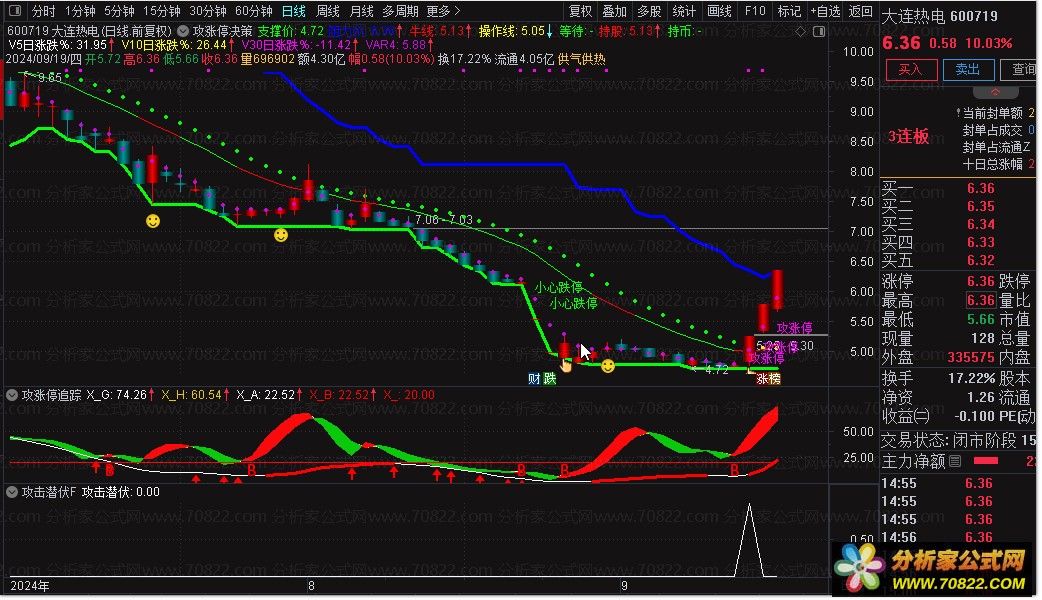Select the 15分钟 period tab
Image resolution: width=1042 pixels, height=600 pixels.
(161, 11)
